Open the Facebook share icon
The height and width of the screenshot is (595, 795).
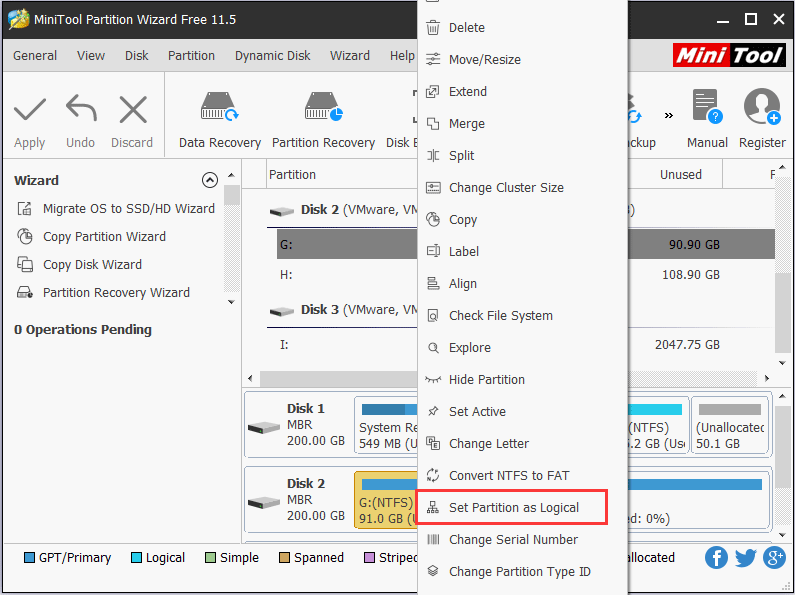pyautogui.click(x=716, y=557)
